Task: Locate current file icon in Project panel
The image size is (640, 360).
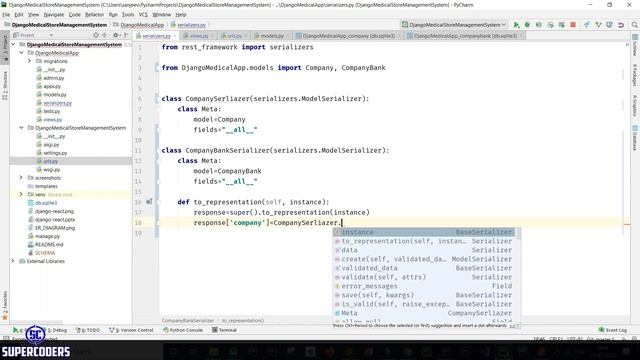Action: (x=96, y=36)
